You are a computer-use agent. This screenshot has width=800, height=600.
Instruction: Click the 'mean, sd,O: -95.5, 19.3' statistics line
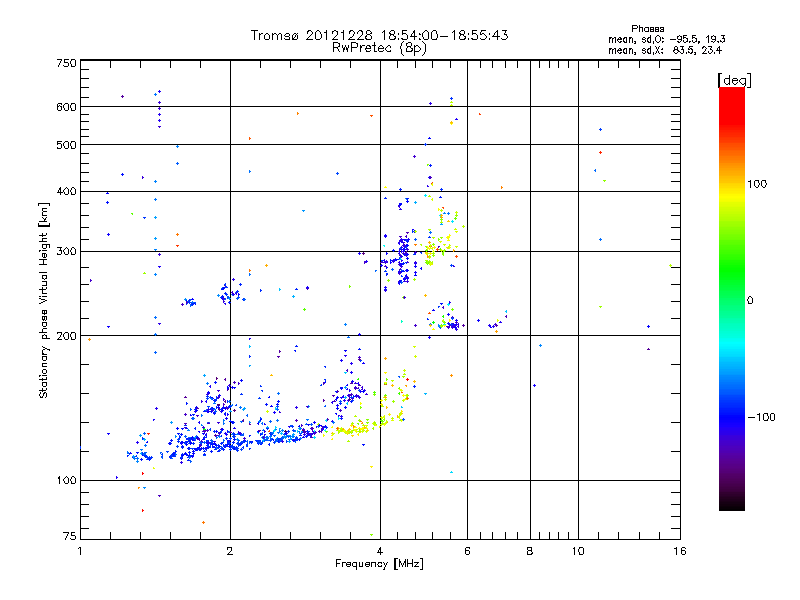pos(666,39)
